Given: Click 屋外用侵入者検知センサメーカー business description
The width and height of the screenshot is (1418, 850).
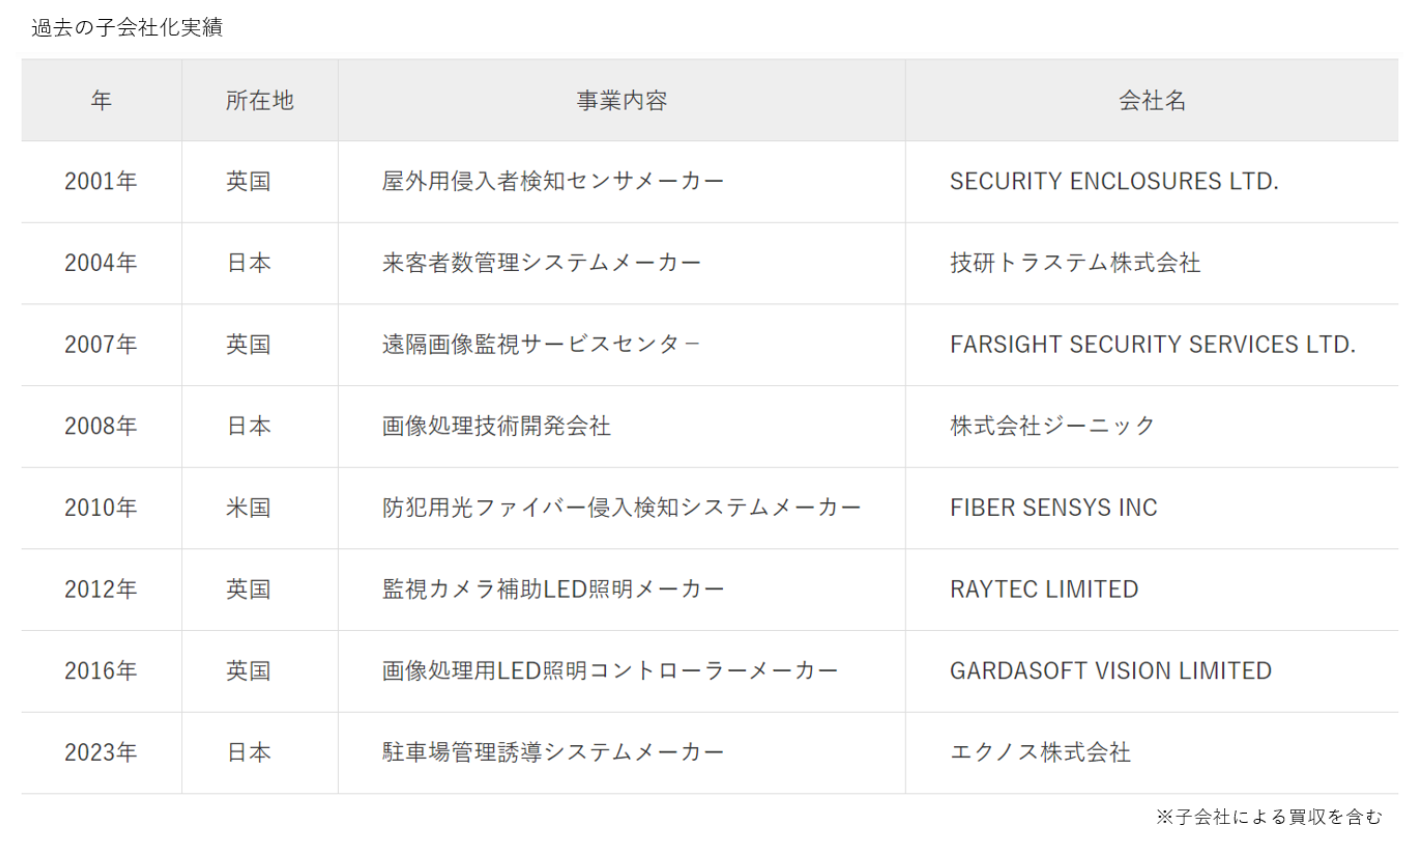Looking at the screenshot, I should pyautogui.click(x=552, y=181).
